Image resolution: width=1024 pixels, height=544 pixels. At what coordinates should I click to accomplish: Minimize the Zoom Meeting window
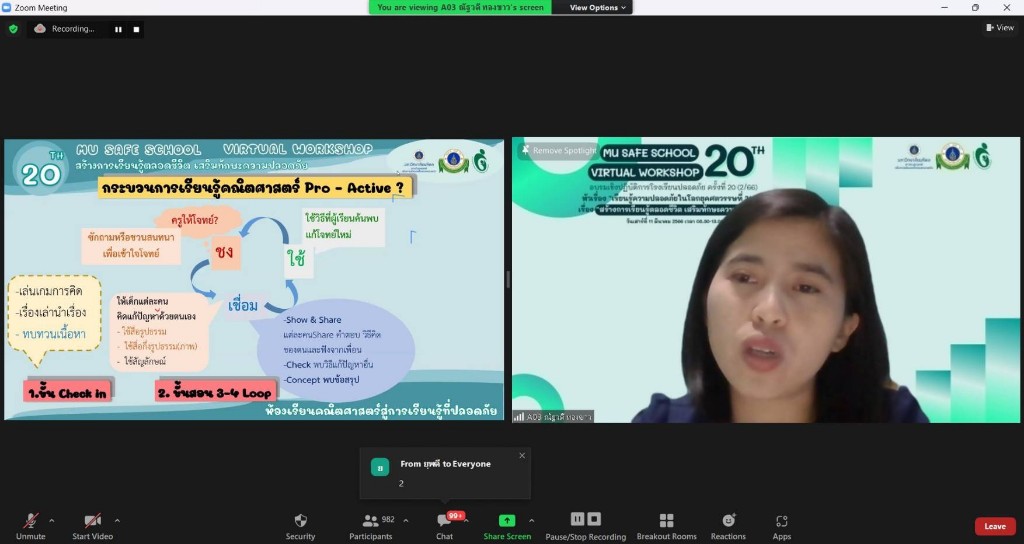944,7
